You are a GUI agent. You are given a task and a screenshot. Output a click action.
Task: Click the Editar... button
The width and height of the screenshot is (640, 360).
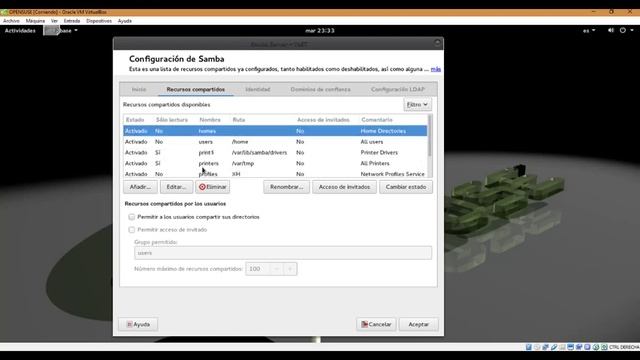(x=176, y=187)
